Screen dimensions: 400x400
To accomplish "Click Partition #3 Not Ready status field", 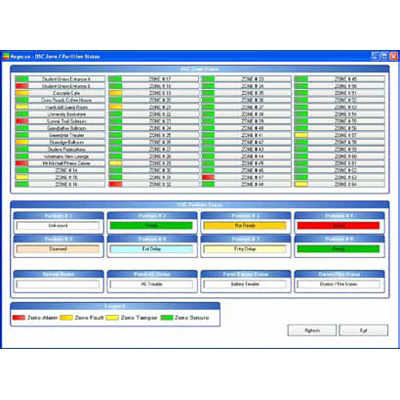I will tap(245, 226).
